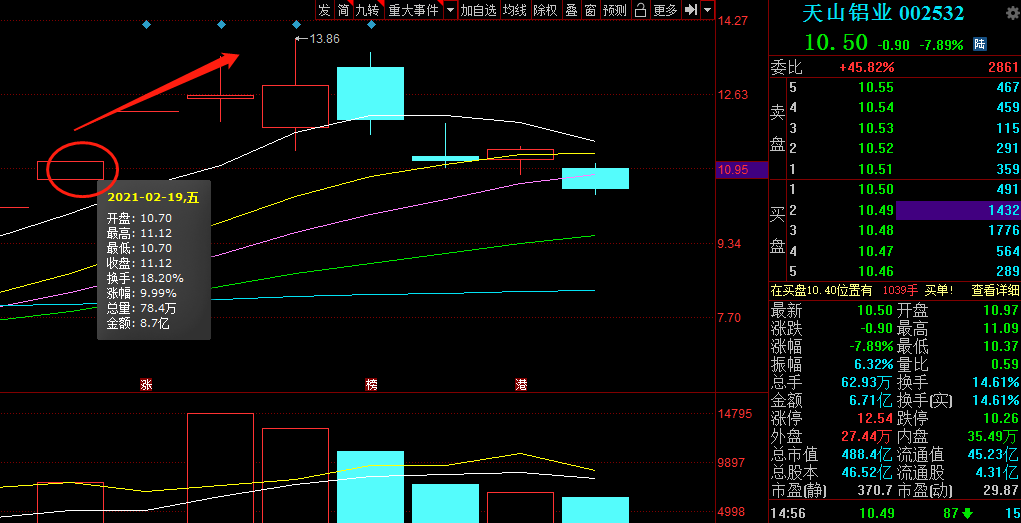Select sell level 5 price 10.55

pyautogui.click(x=876, y=87)
